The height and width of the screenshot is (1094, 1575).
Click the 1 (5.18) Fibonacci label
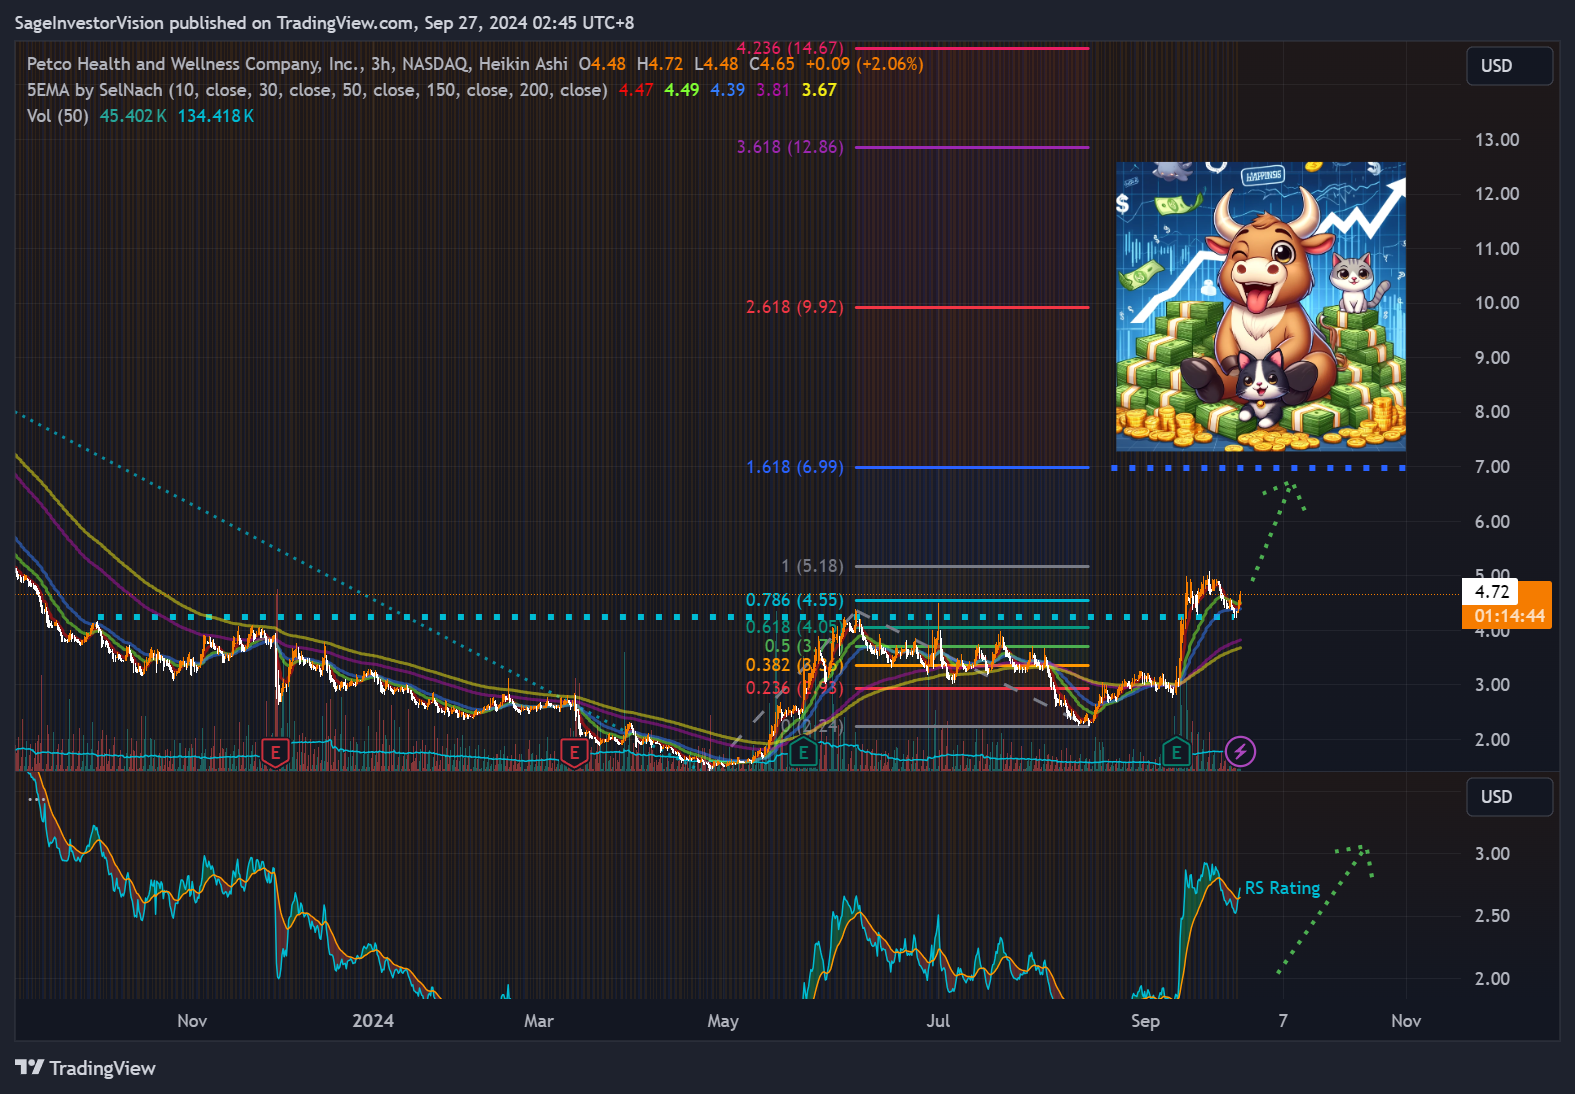click(x=812, y=566)
